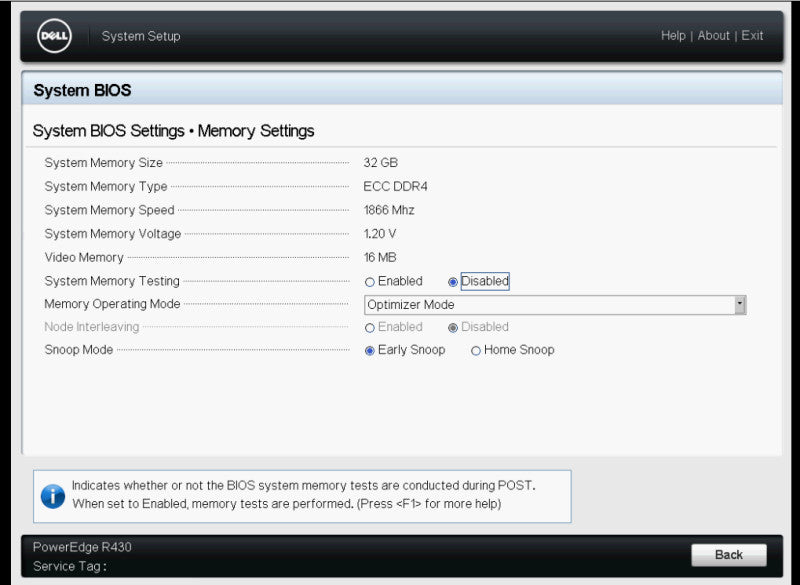Click the System Setup title text
This screenshot has width=800, height=585.
pyautogui.click(x=141, y=36)
